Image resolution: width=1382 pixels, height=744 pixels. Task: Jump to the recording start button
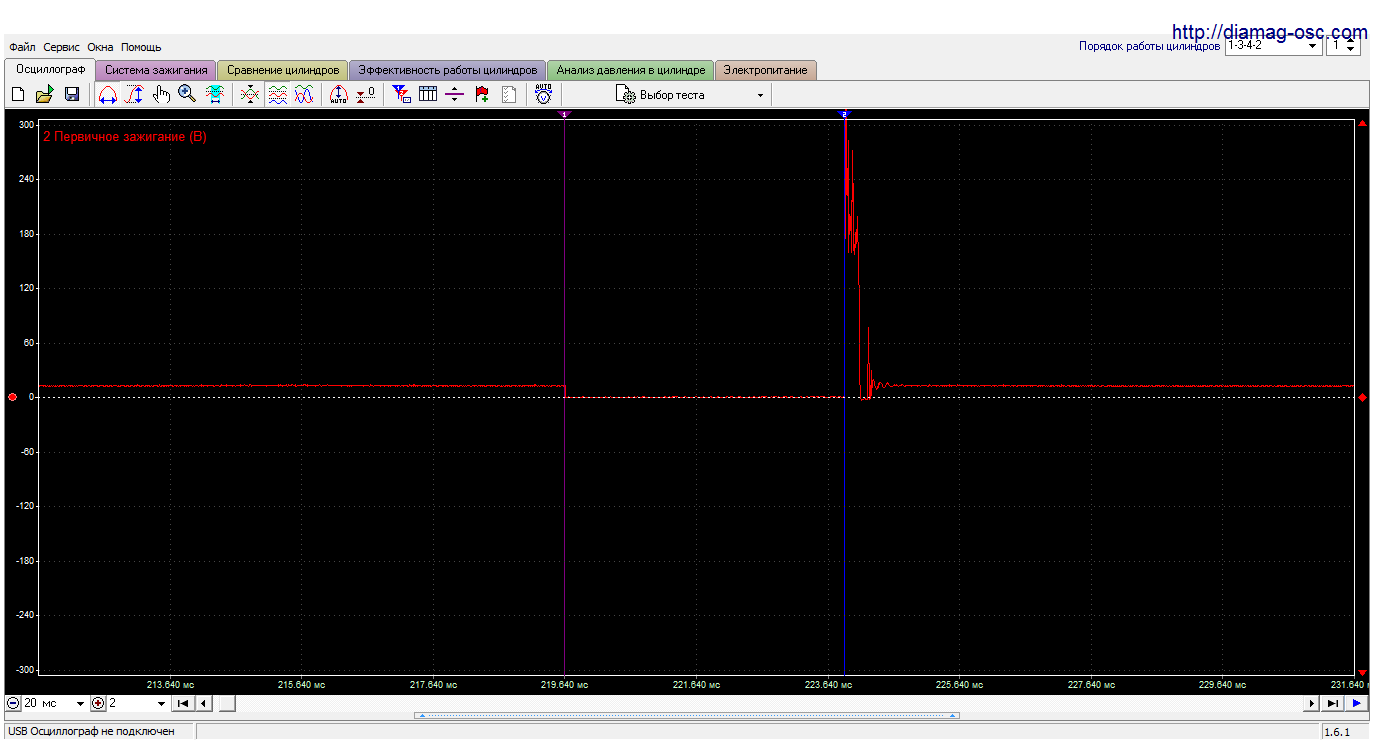tap(183, 703)
